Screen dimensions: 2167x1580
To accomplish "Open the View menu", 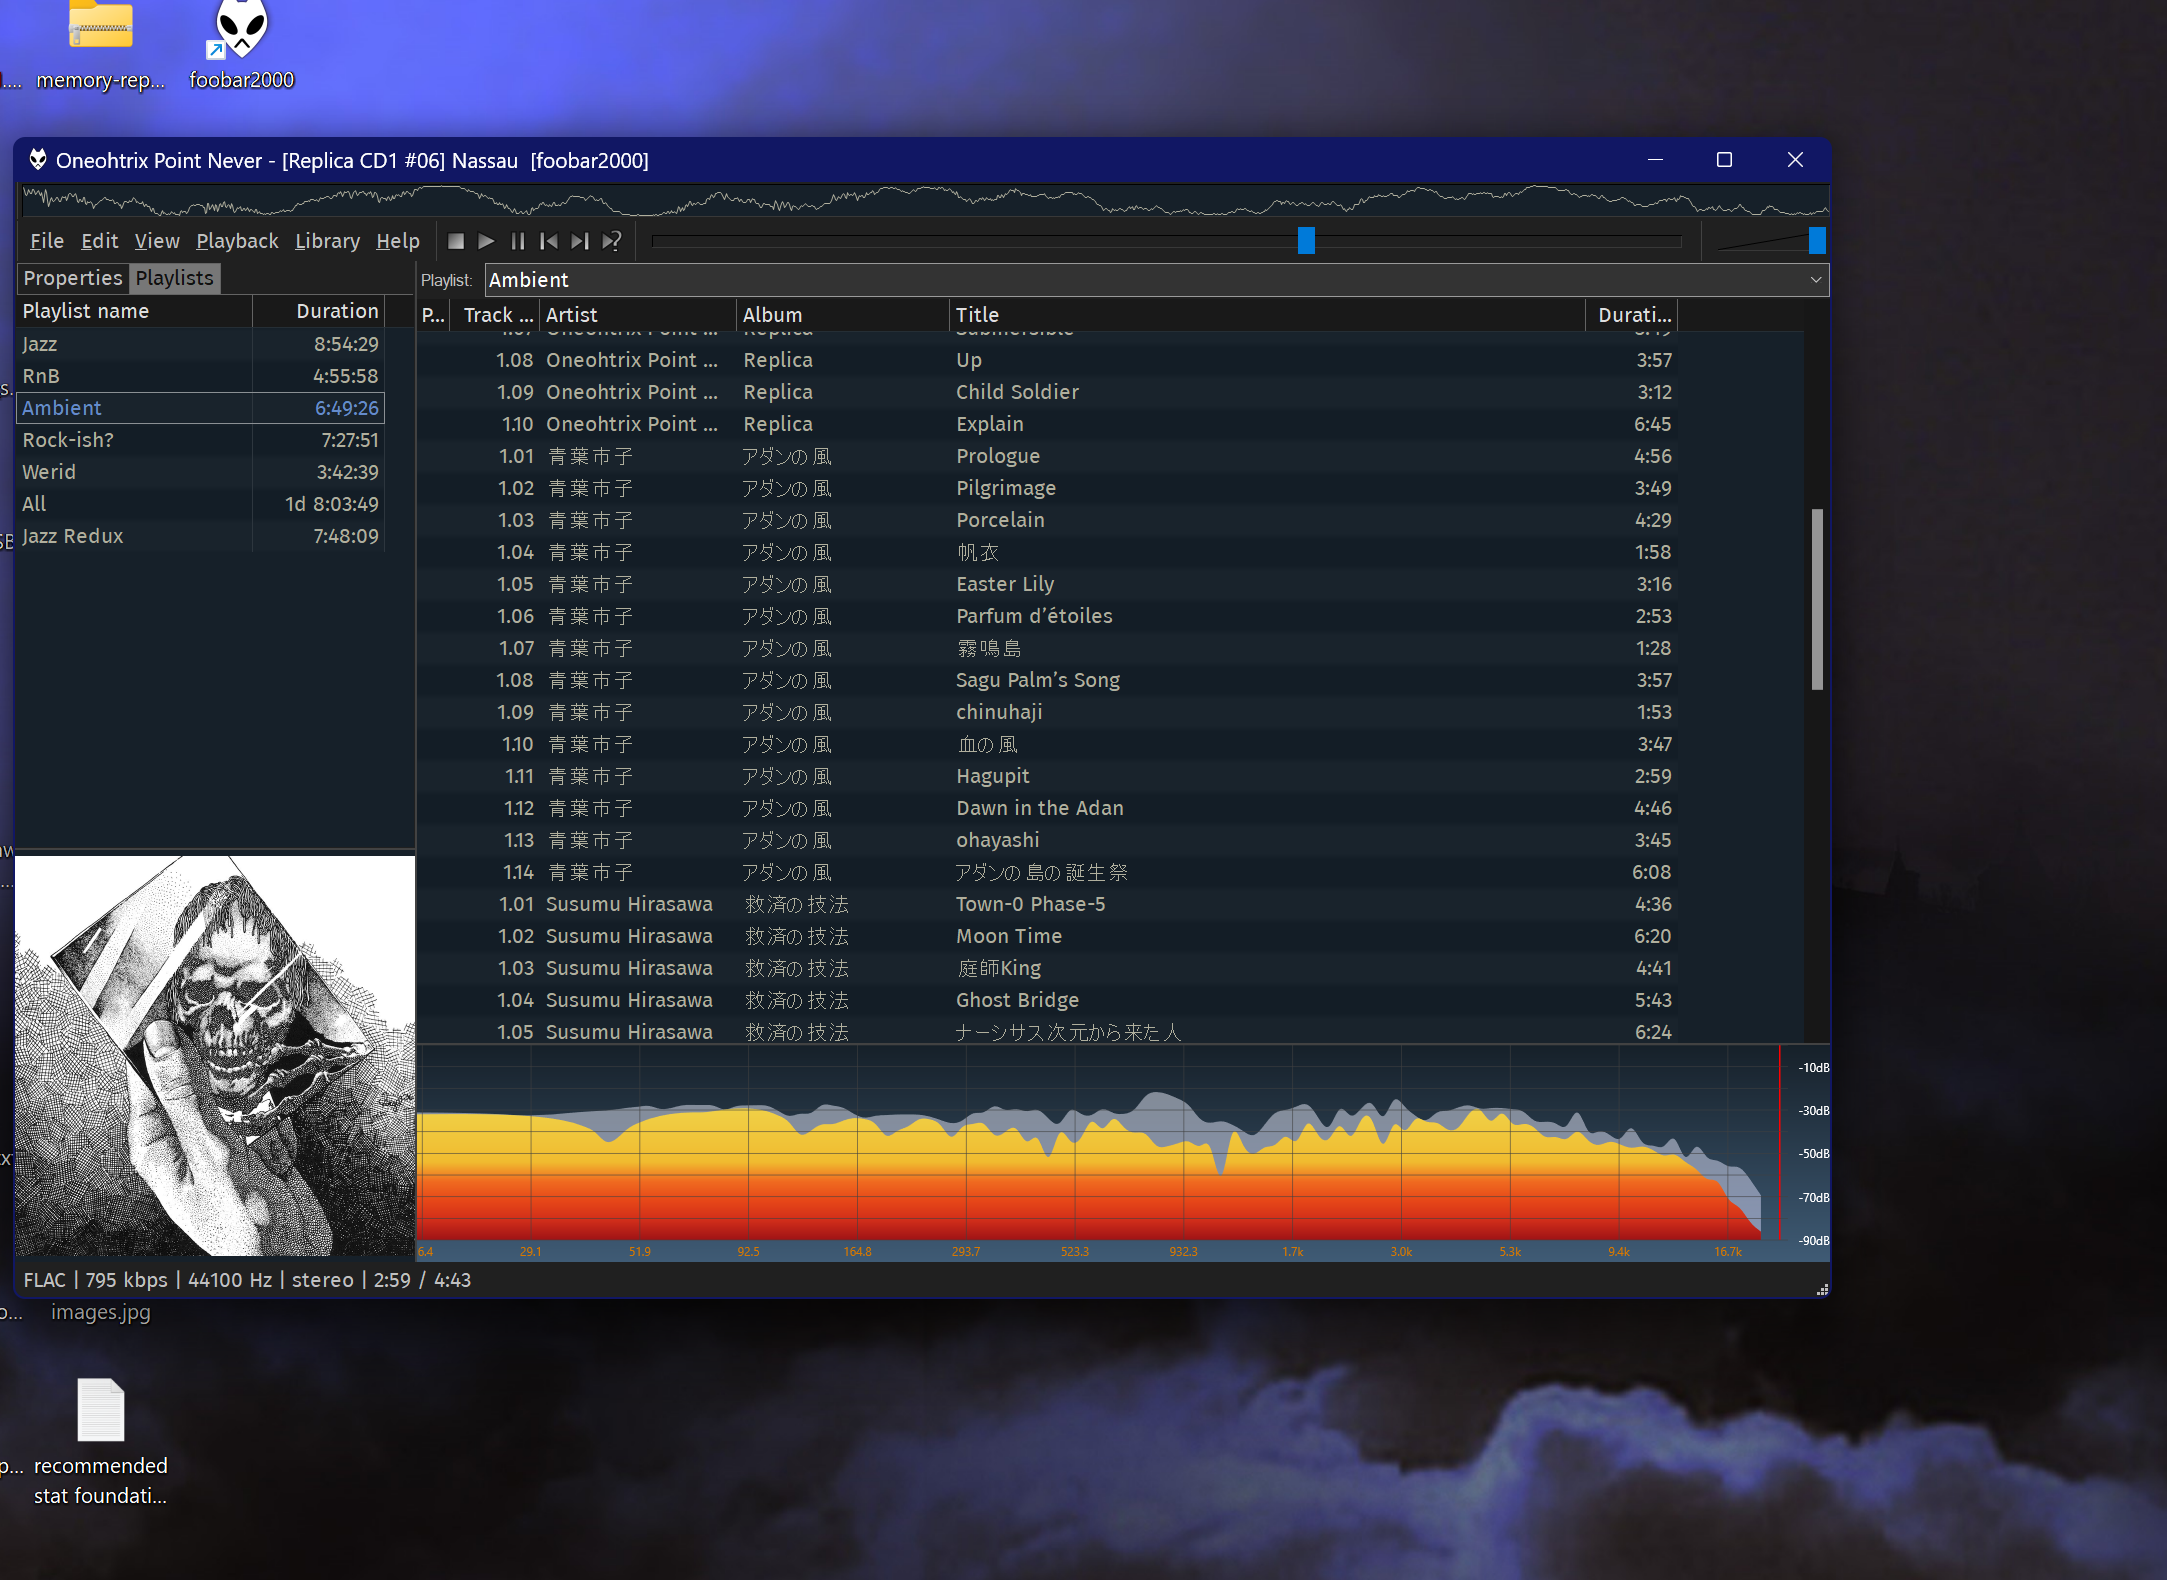I will point(157,241).
